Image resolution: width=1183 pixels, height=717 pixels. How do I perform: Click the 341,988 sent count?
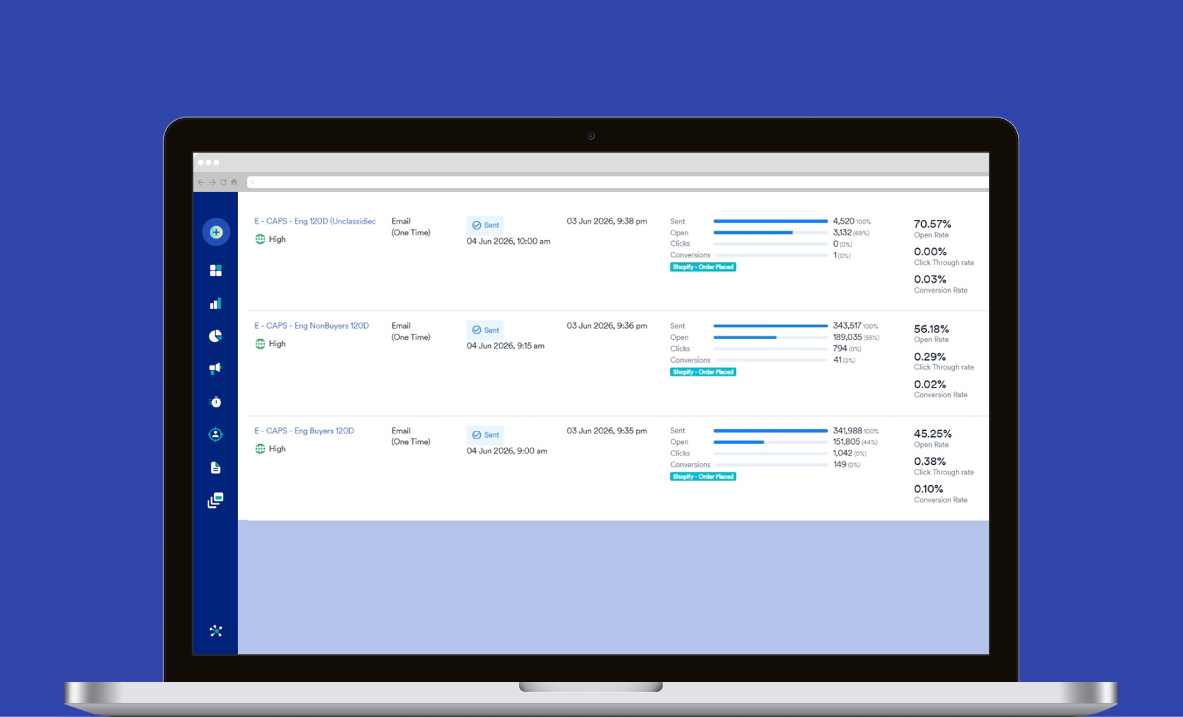point(847,431)
